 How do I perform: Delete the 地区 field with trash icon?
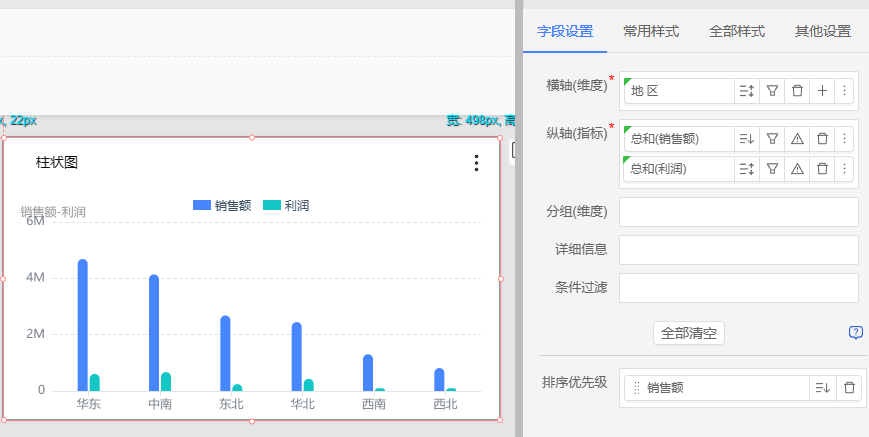pos(797,91)
